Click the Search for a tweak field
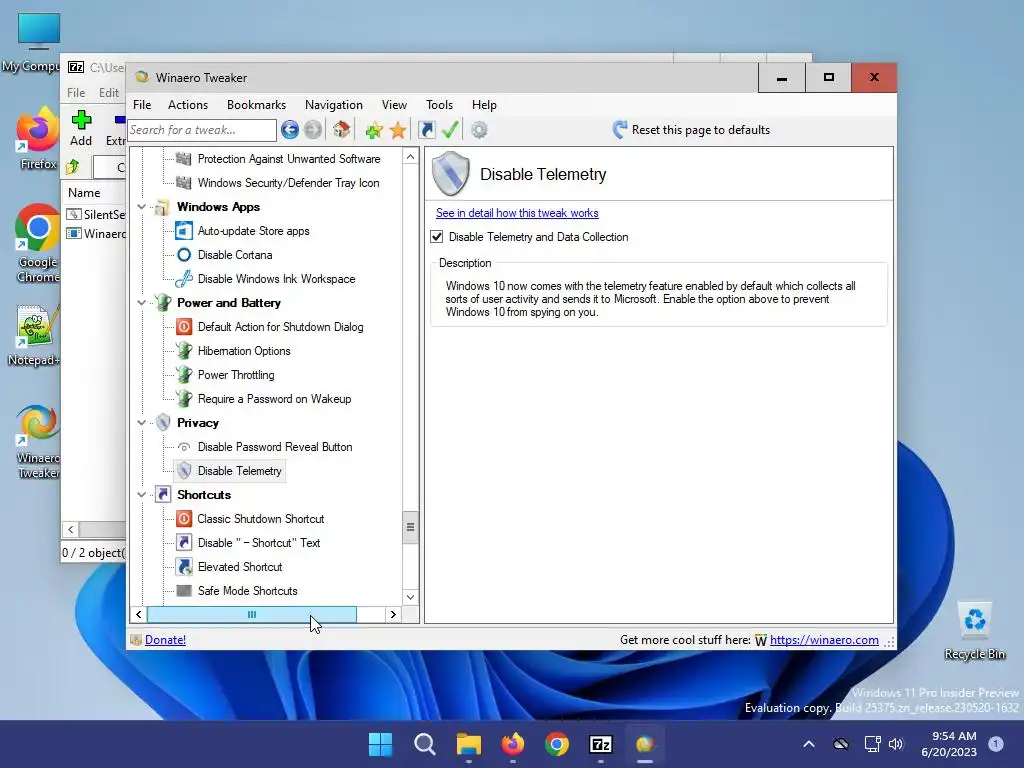The image size is (1024, 768). click(202, 130)
